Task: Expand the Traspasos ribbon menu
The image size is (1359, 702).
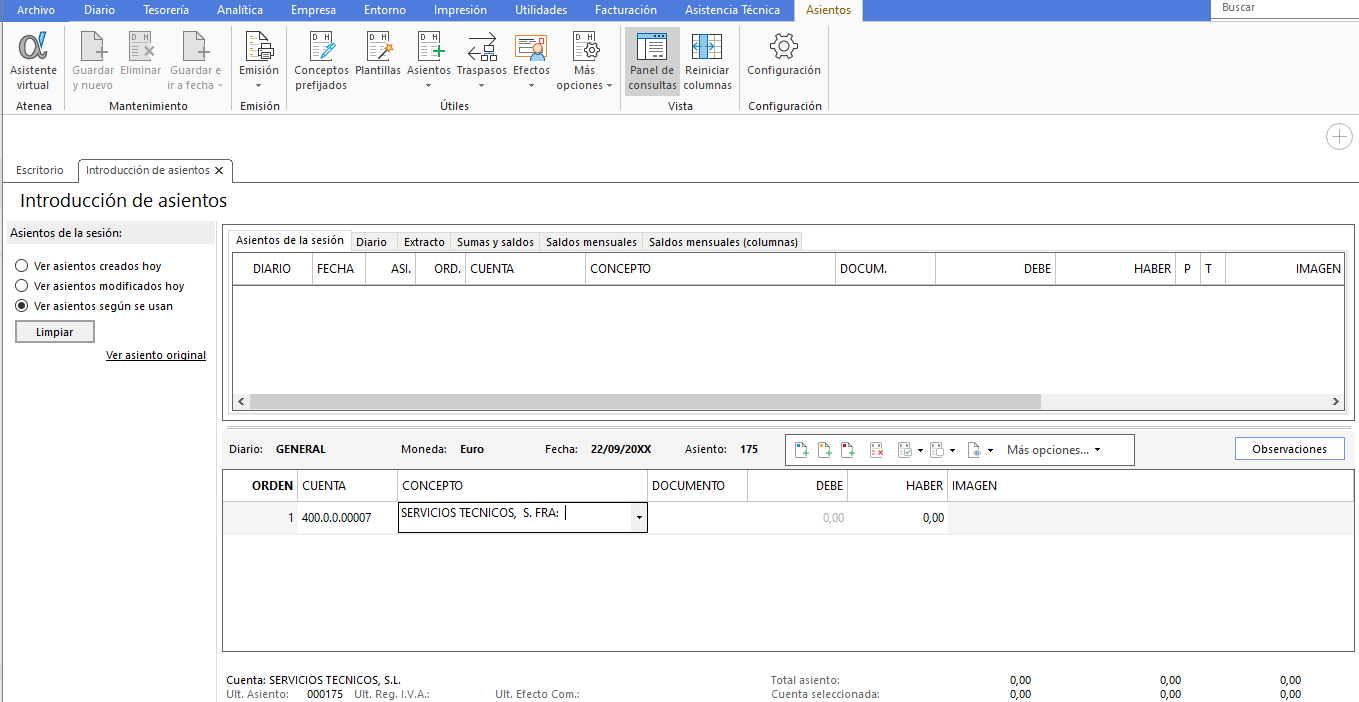Action: tap(482, 62)
